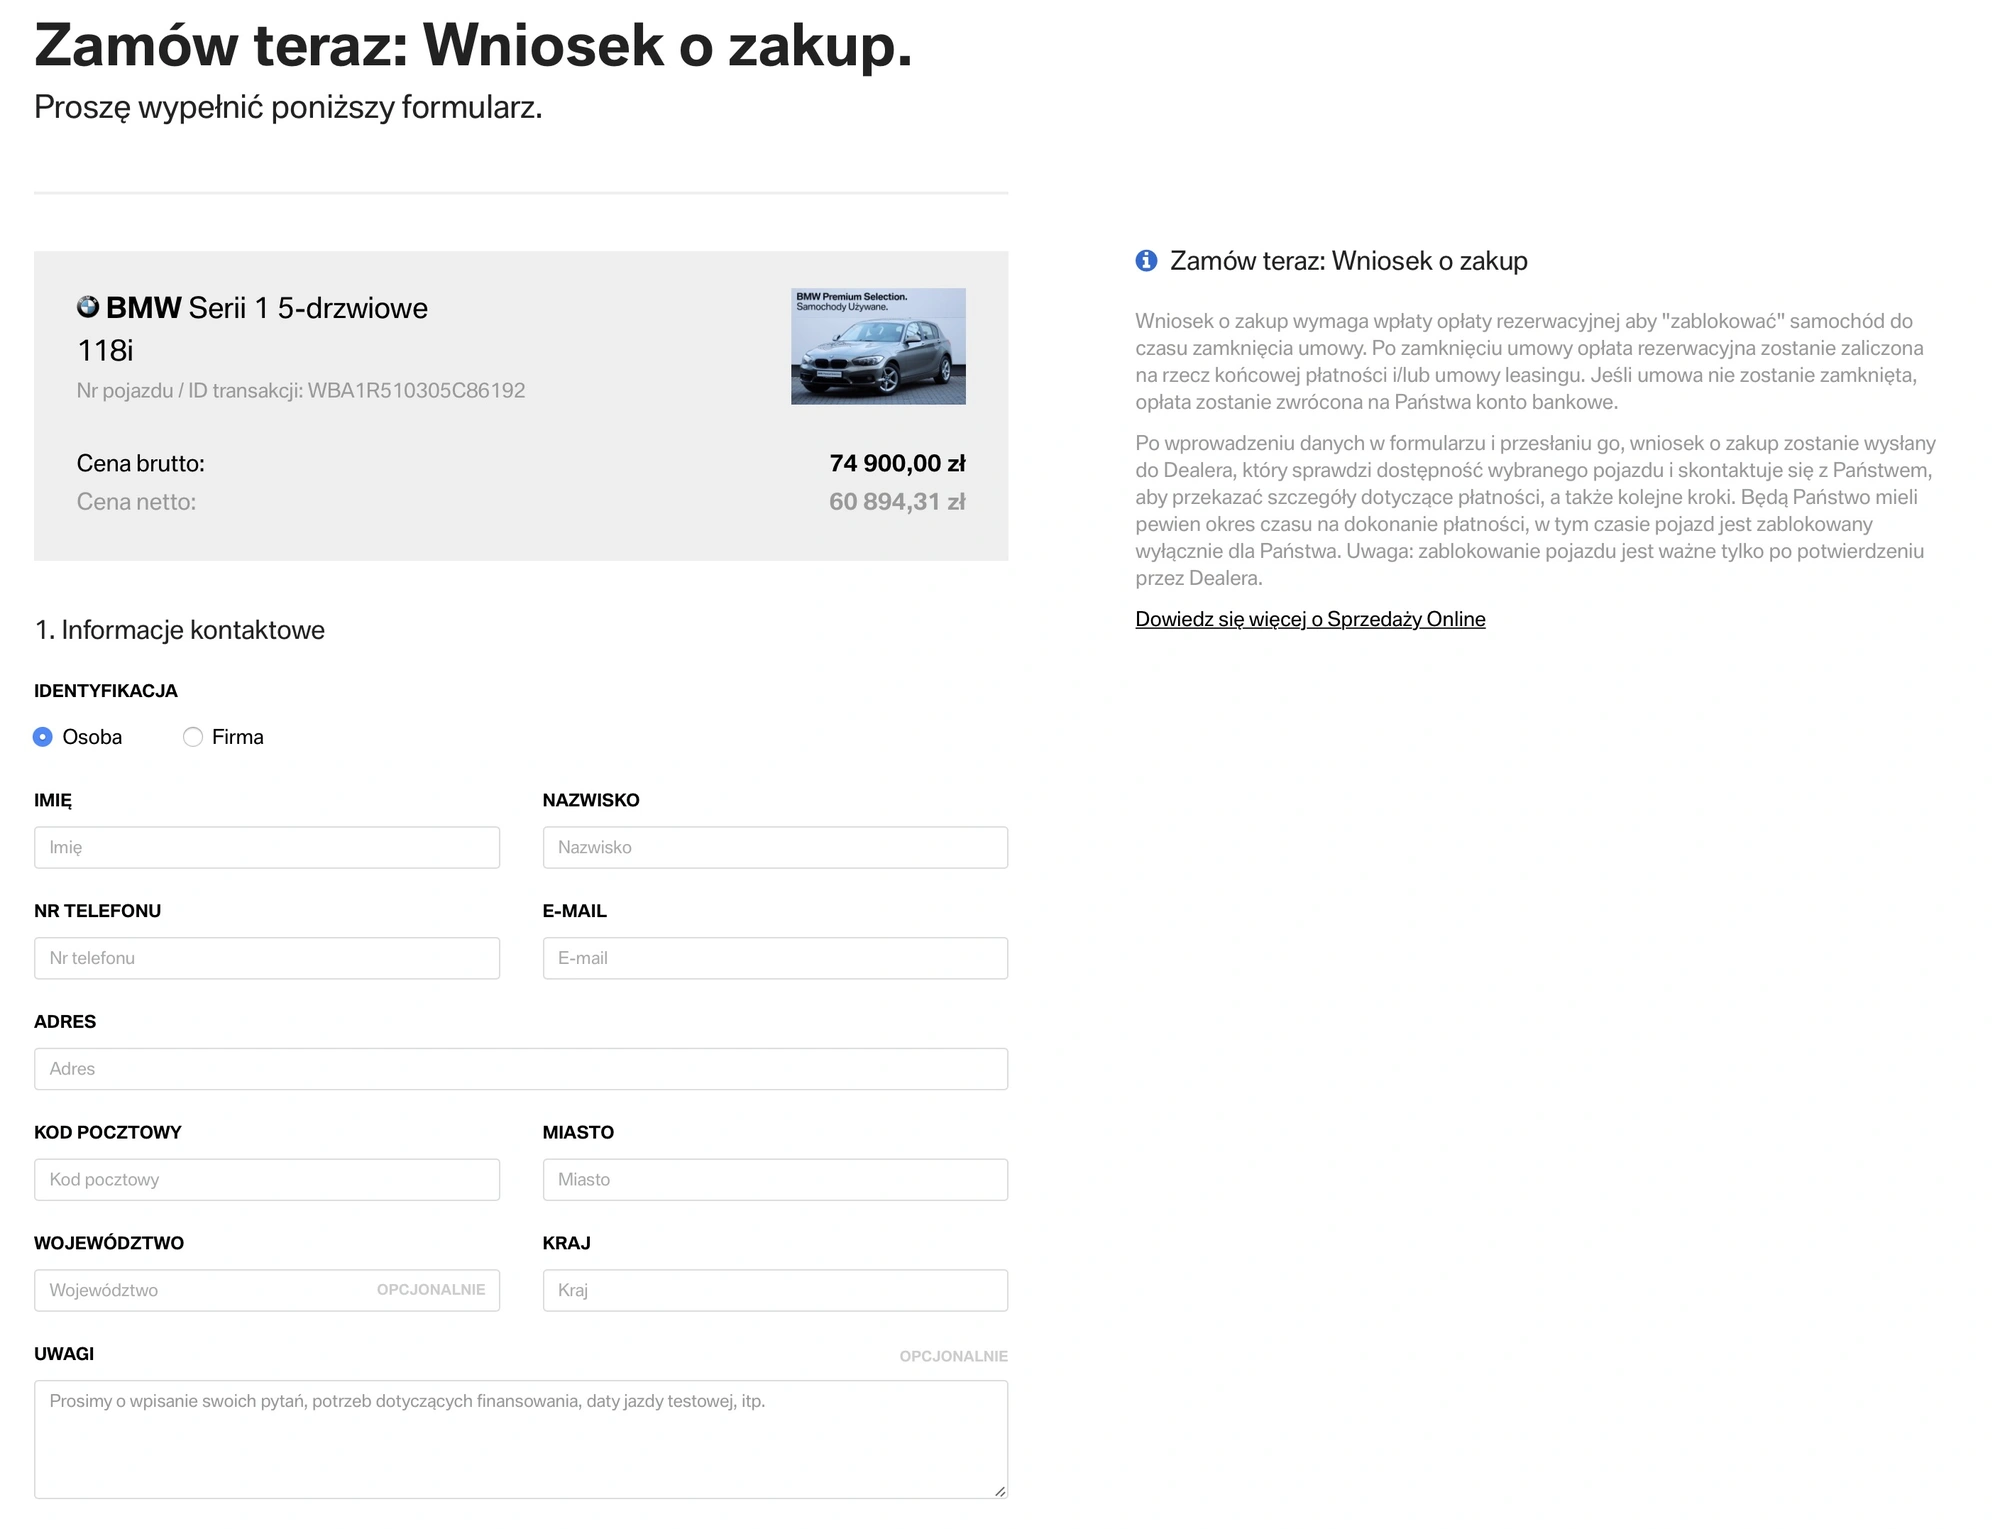Viewport: 2000px width, 1529px height.
Task: Click the Kod pocztowy field
Action: point(267,1180)
